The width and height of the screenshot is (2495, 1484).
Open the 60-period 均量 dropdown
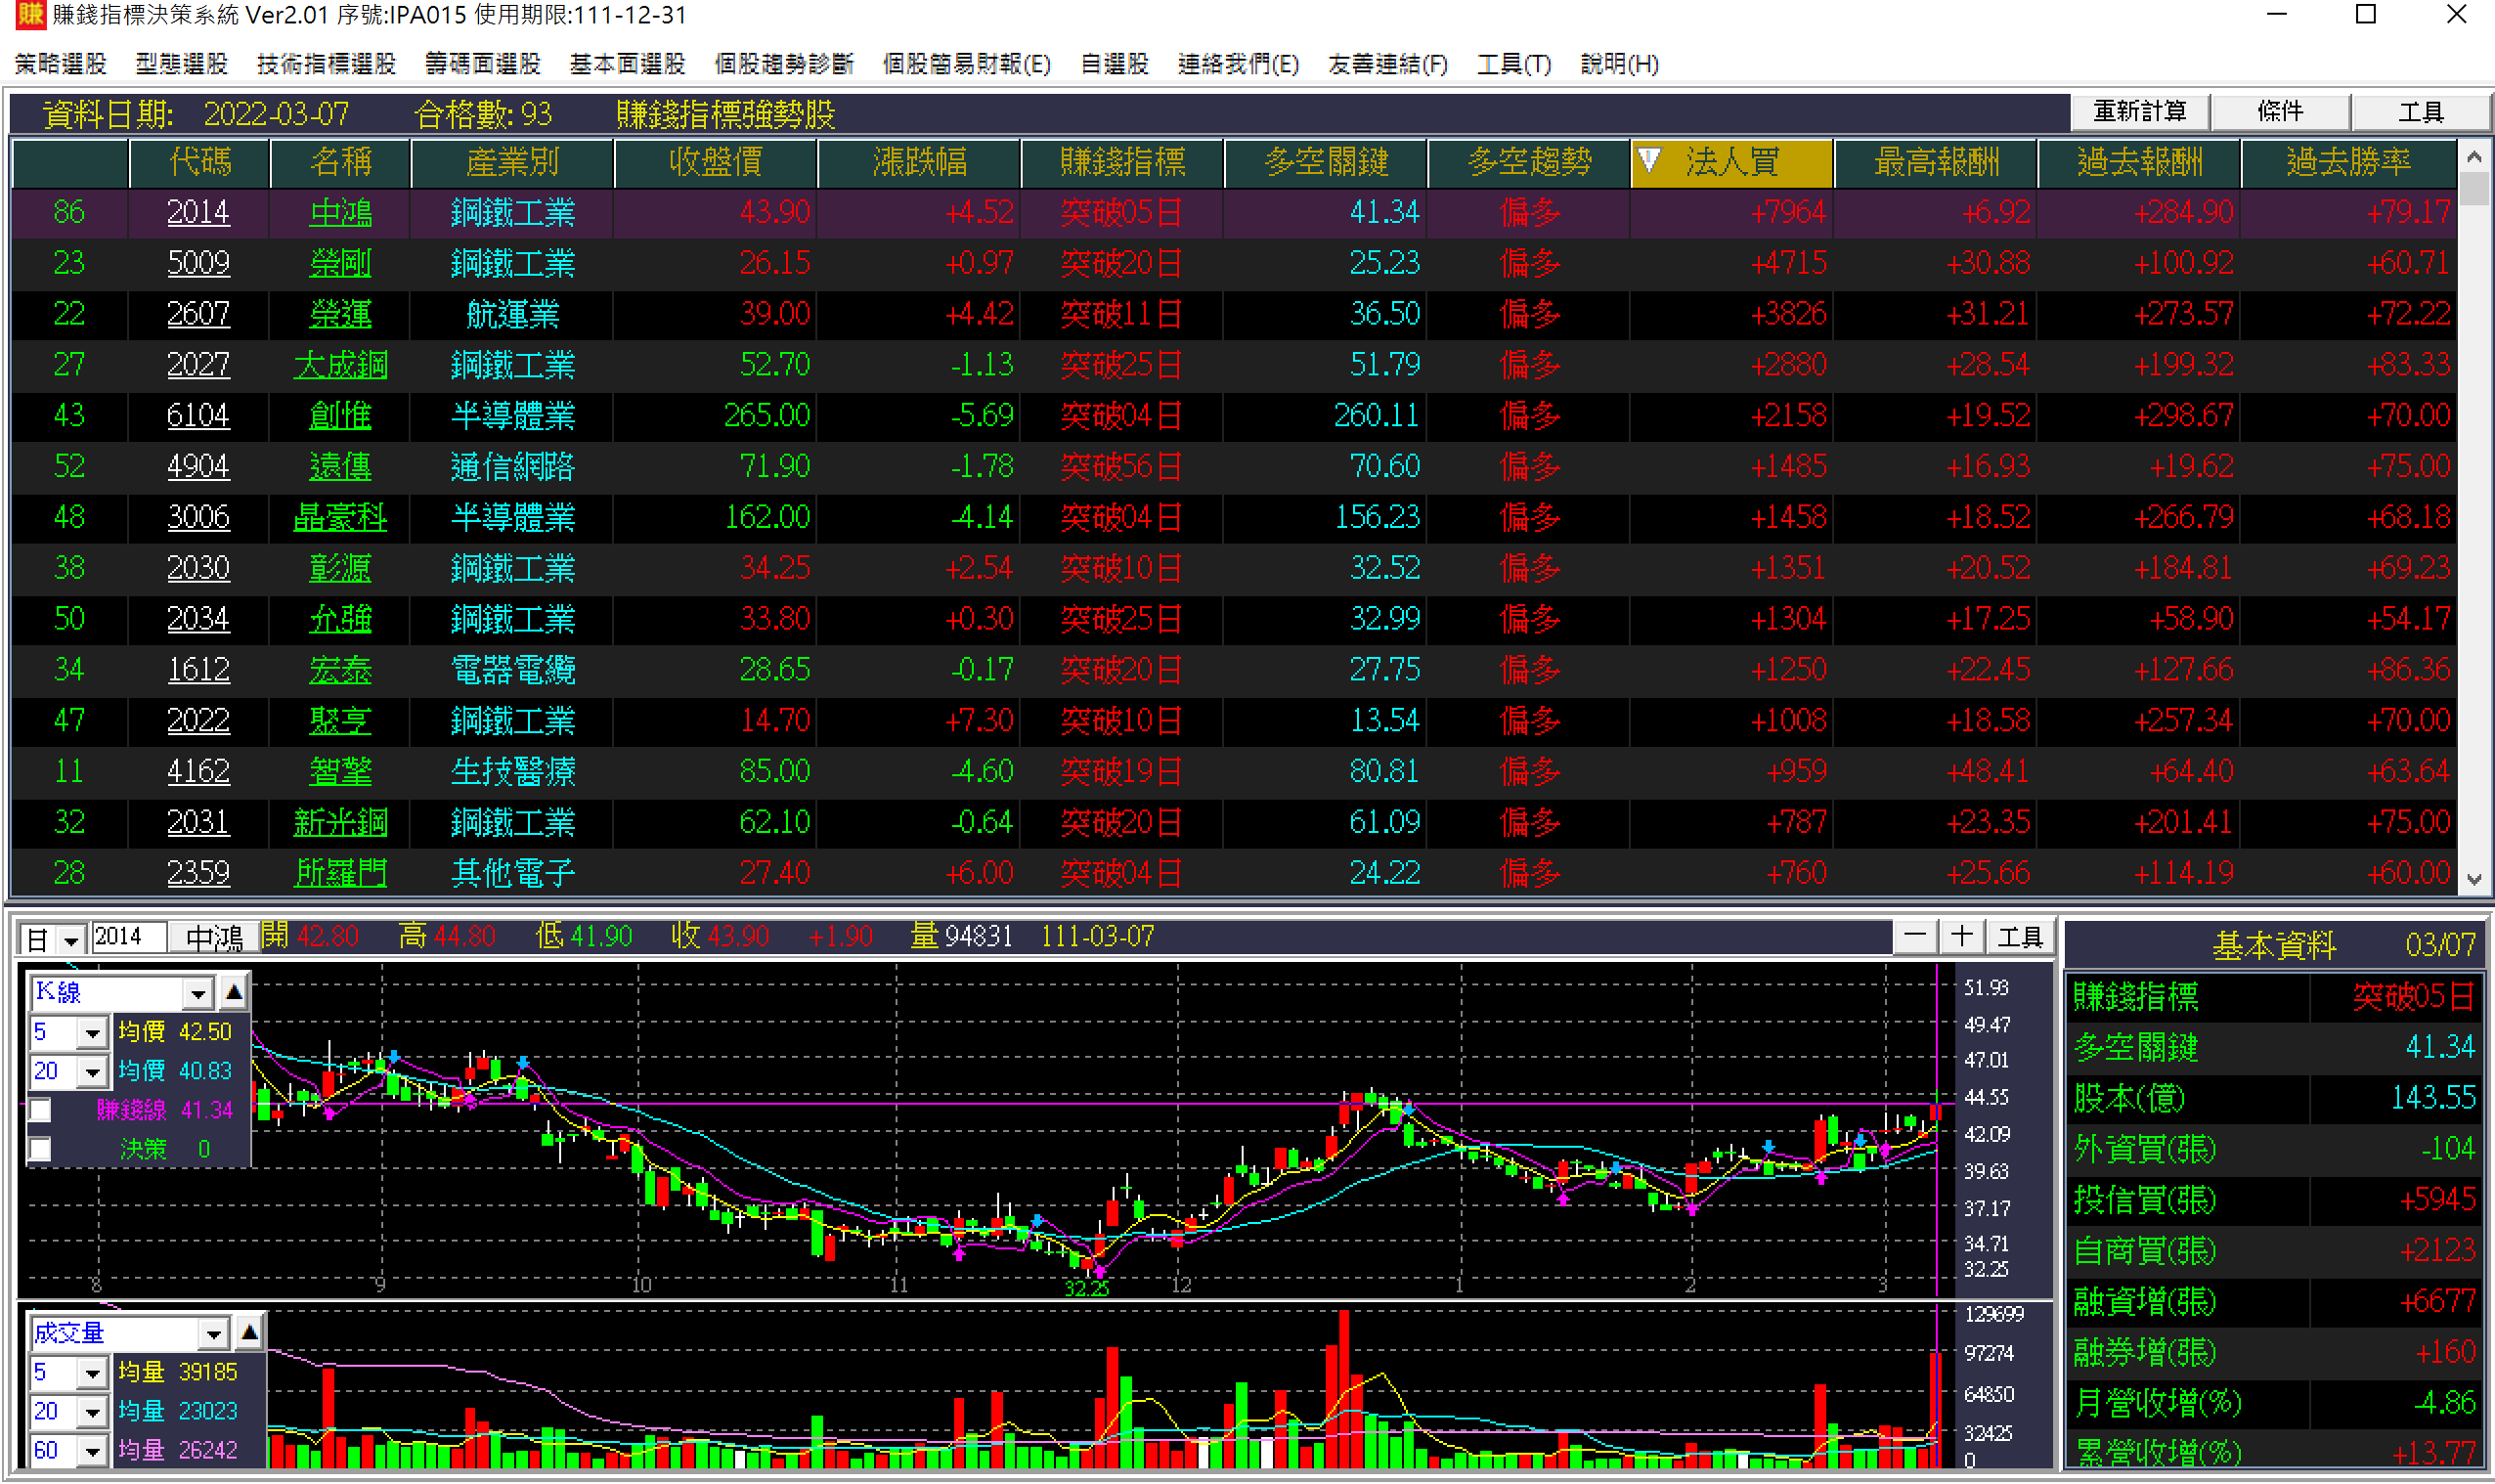[x=92, y=1451]
